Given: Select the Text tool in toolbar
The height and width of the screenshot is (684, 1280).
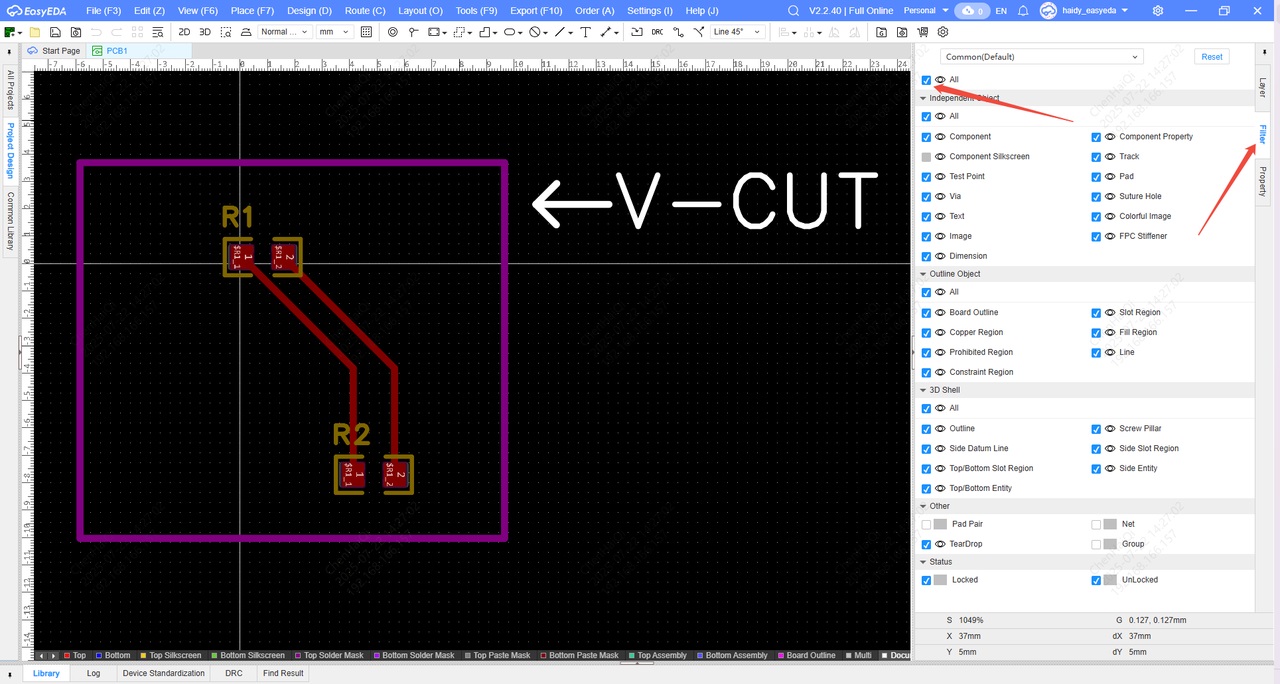Looking at the screenshot, I should pos(585,32).
